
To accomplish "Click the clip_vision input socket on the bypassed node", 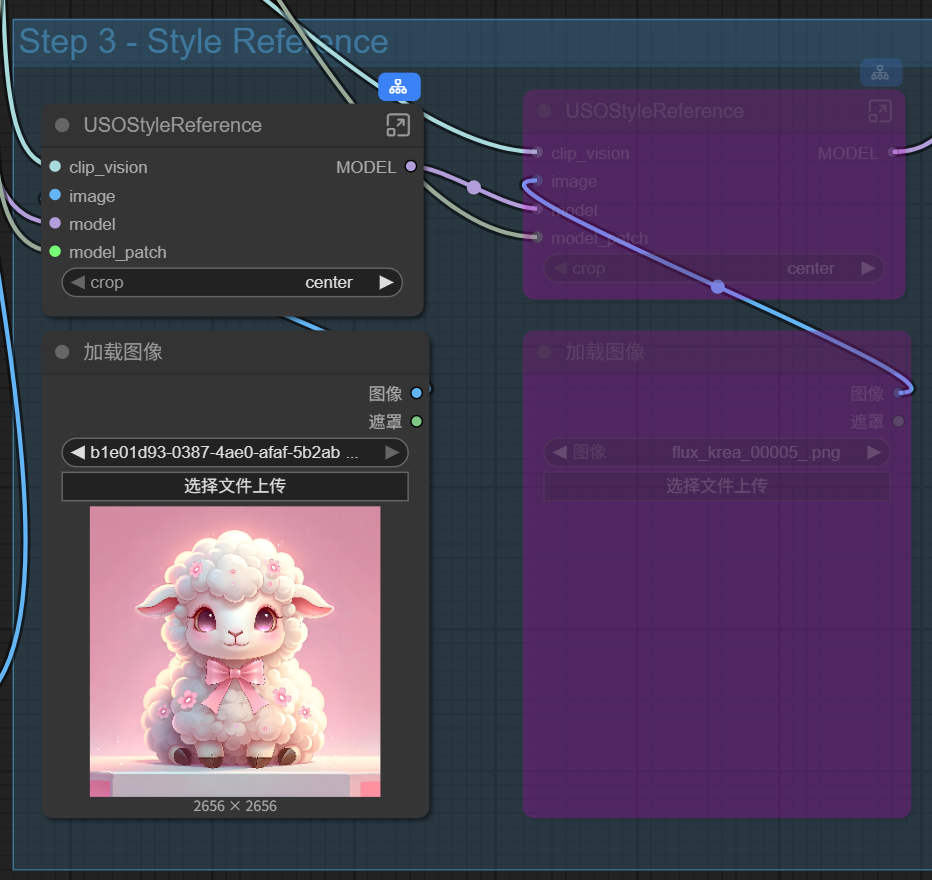I will coord(537,153).
